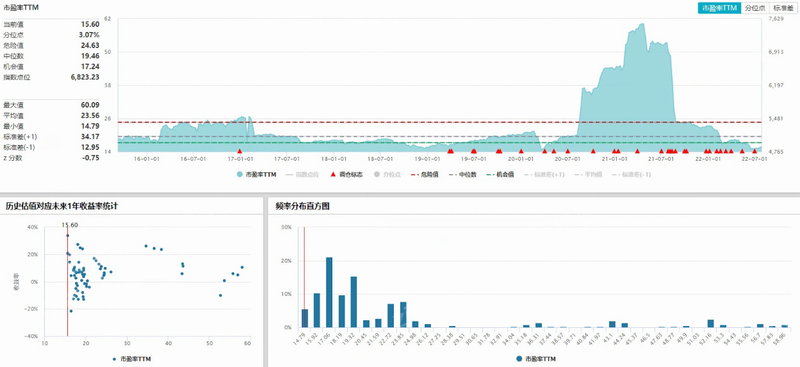The height and width of the screenshot is (367, 800).
Task: Select the active 市盈率TTM tab button
Action: pyautogui.click(x=719, y=8)
